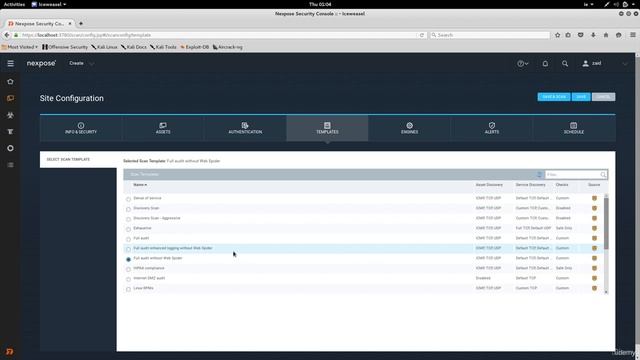Open the Most Visited bookmarks dropdown
The height and width of the screenshot is (360, 640).
(x=20, y=47)
